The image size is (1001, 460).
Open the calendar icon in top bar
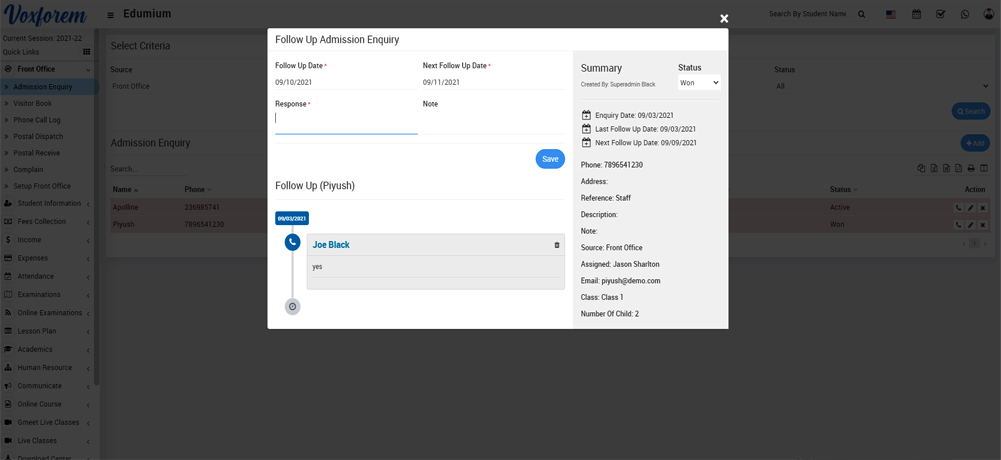click(916, 14)
